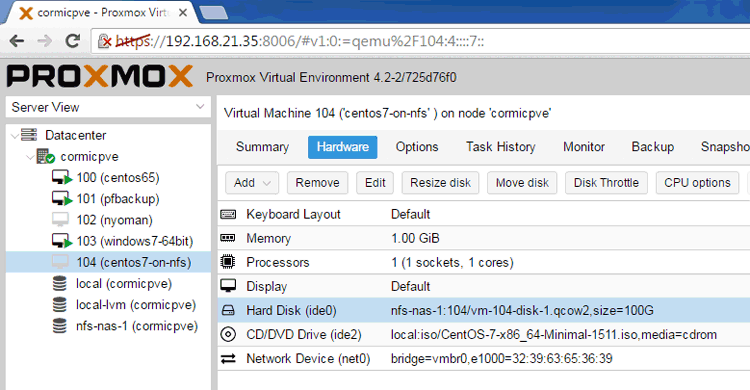
Task: Open the Server View dropdown
Action: 108,107
